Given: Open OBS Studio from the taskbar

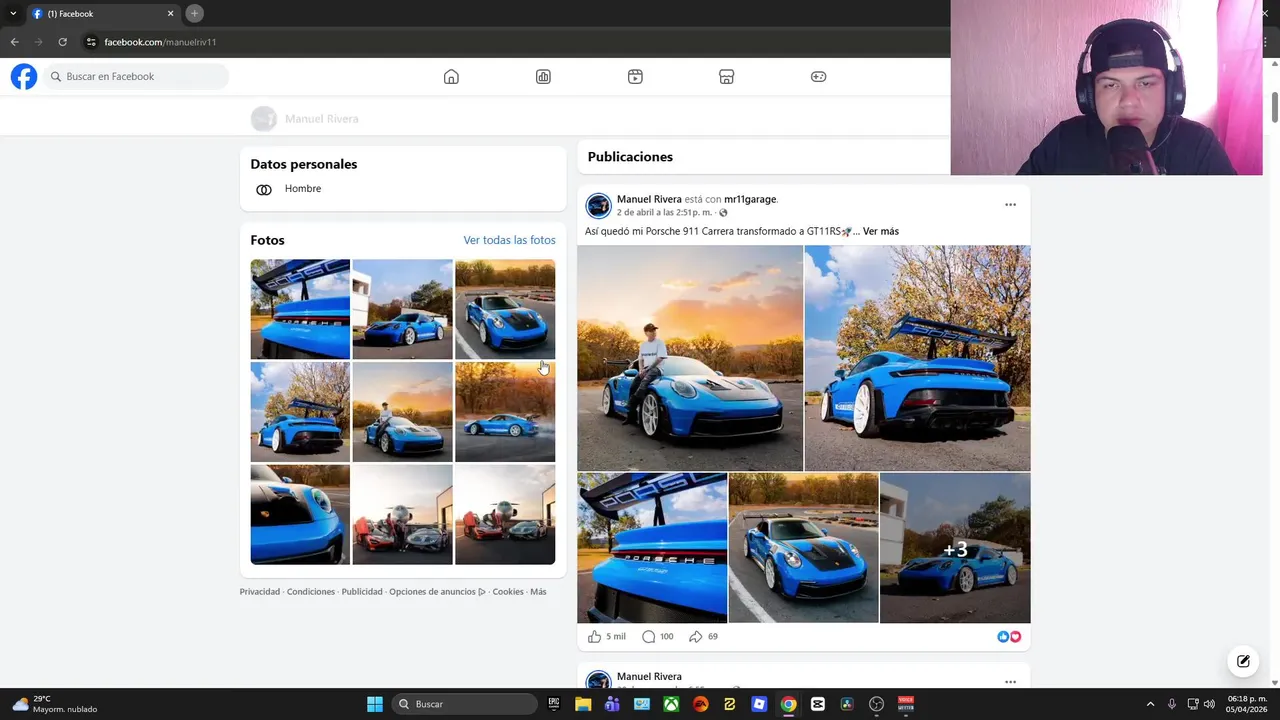Looking at the screenshot, I should 877,704.
